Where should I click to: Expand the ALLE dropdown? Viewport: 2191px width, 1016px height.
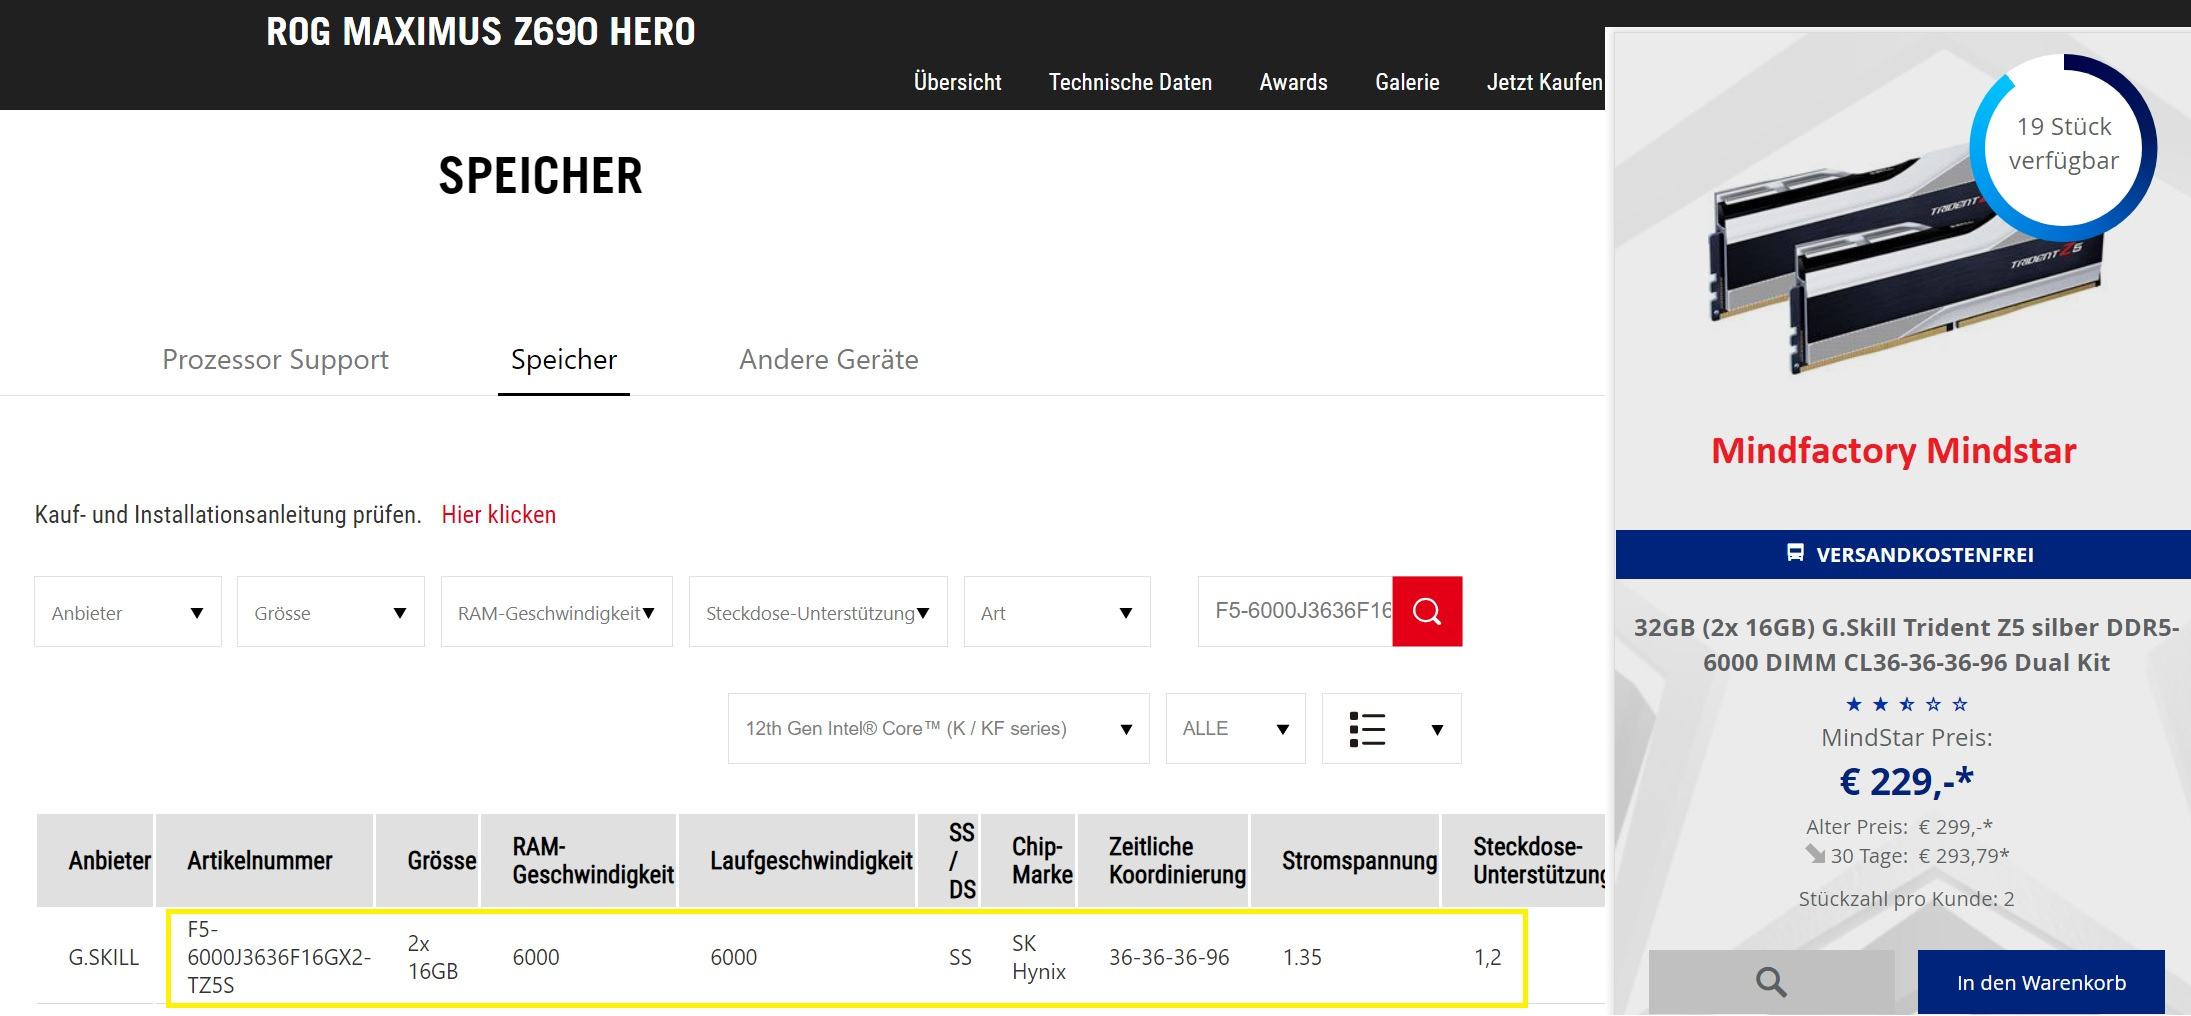coord(1236,729)
